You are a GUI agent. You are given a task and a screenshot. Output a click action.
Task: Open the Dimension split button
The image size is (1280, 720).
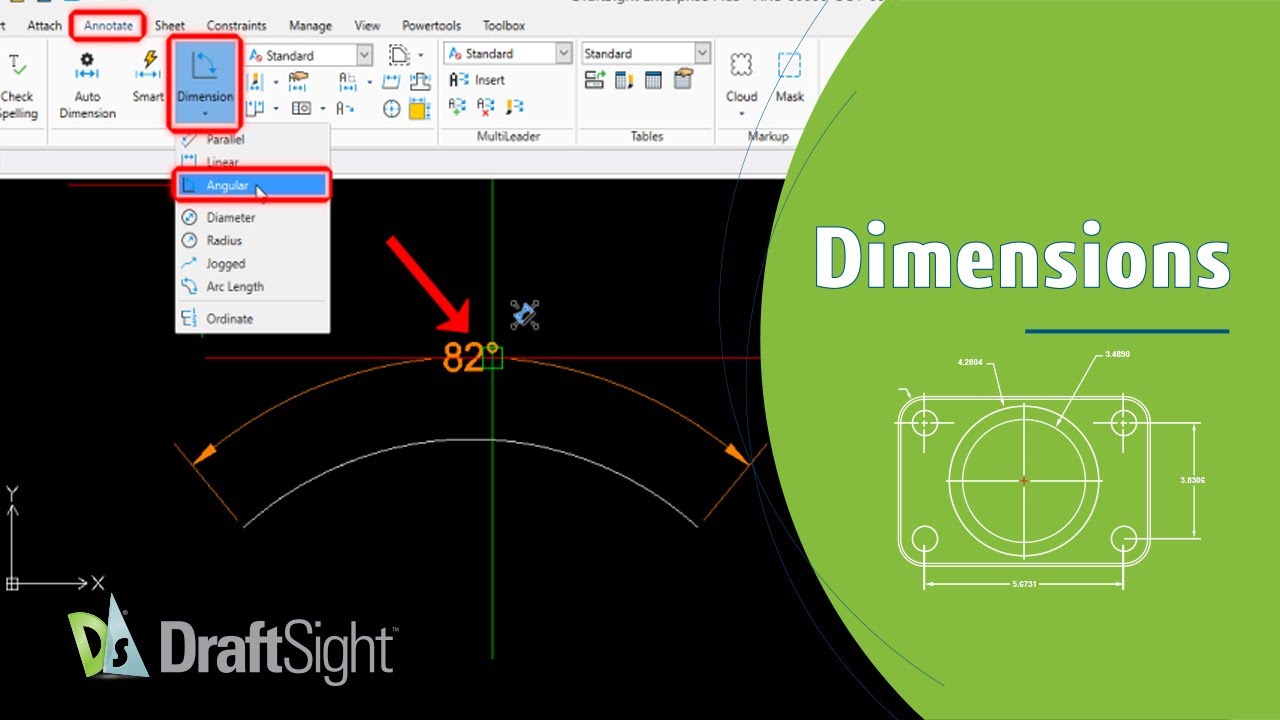click(204, 82)
